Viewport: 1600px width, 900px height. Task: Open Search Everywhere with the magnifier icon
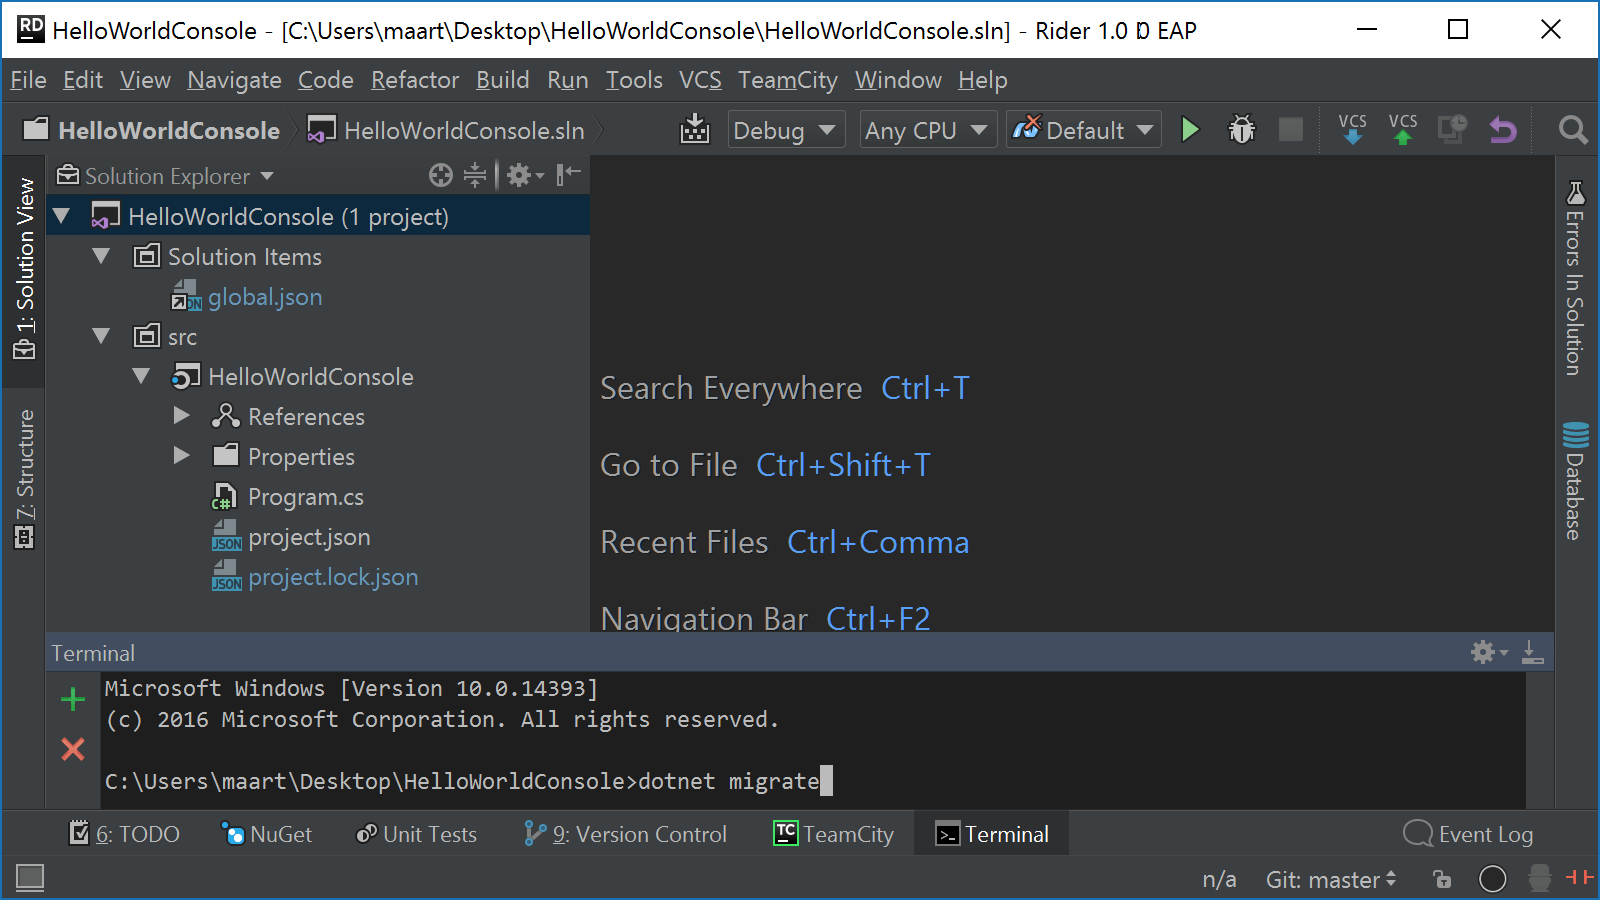pos(1573,129)
